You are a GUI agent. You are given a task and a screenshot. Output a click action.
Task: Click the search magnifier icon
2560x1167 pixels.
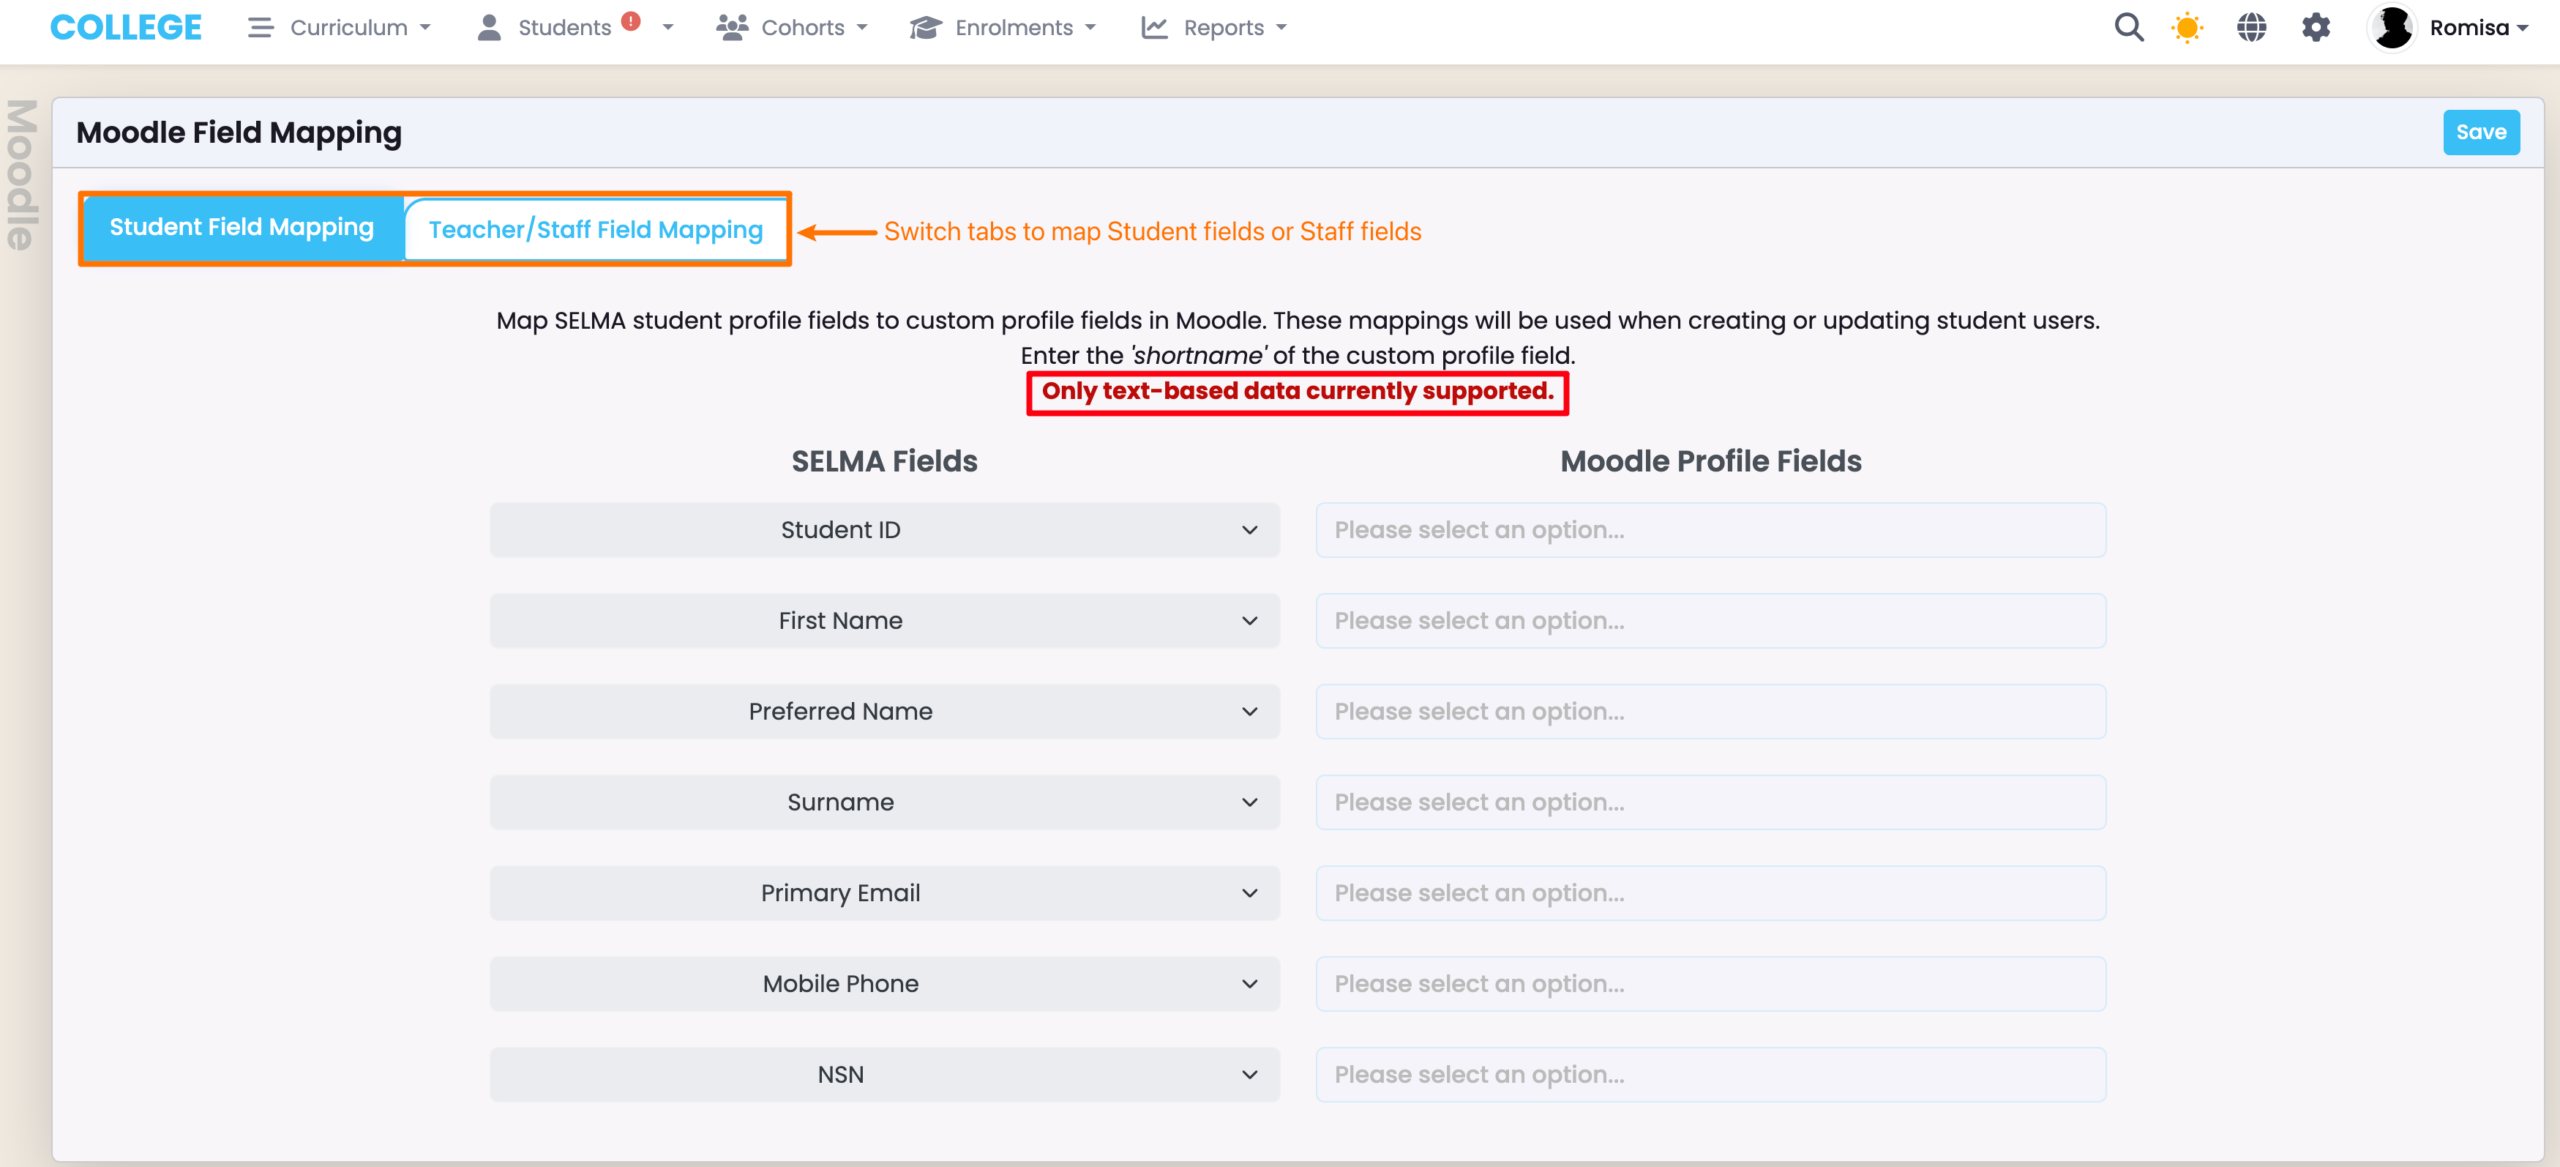pyautogui.click(x=2128, y=27)
